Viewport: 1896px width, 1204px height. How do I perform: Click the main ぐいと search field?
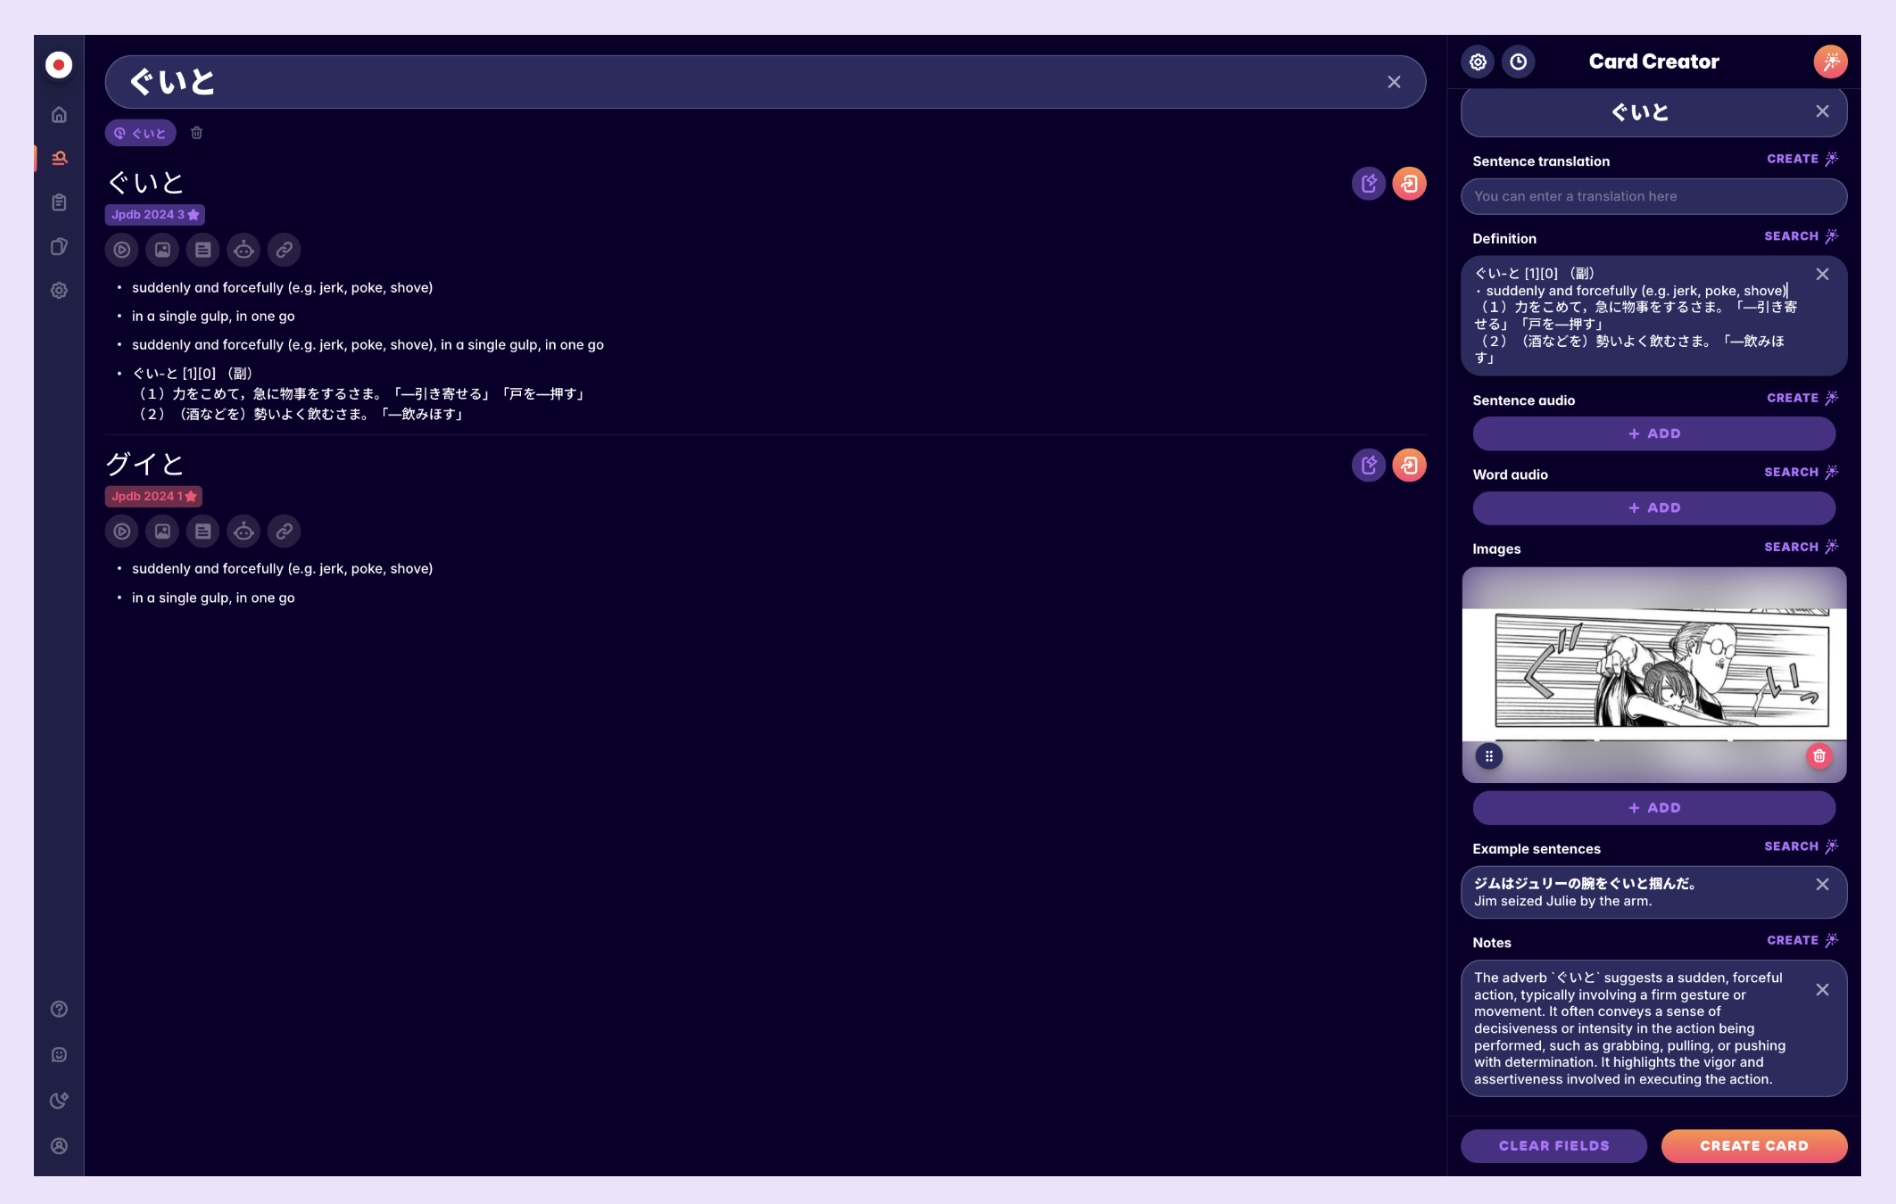(x=765, y=82)
